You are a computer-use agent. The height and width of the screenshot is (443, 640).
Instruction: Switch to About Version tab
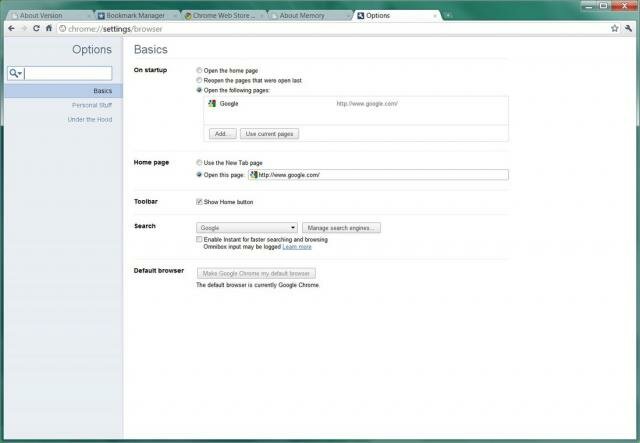[49, 16]
